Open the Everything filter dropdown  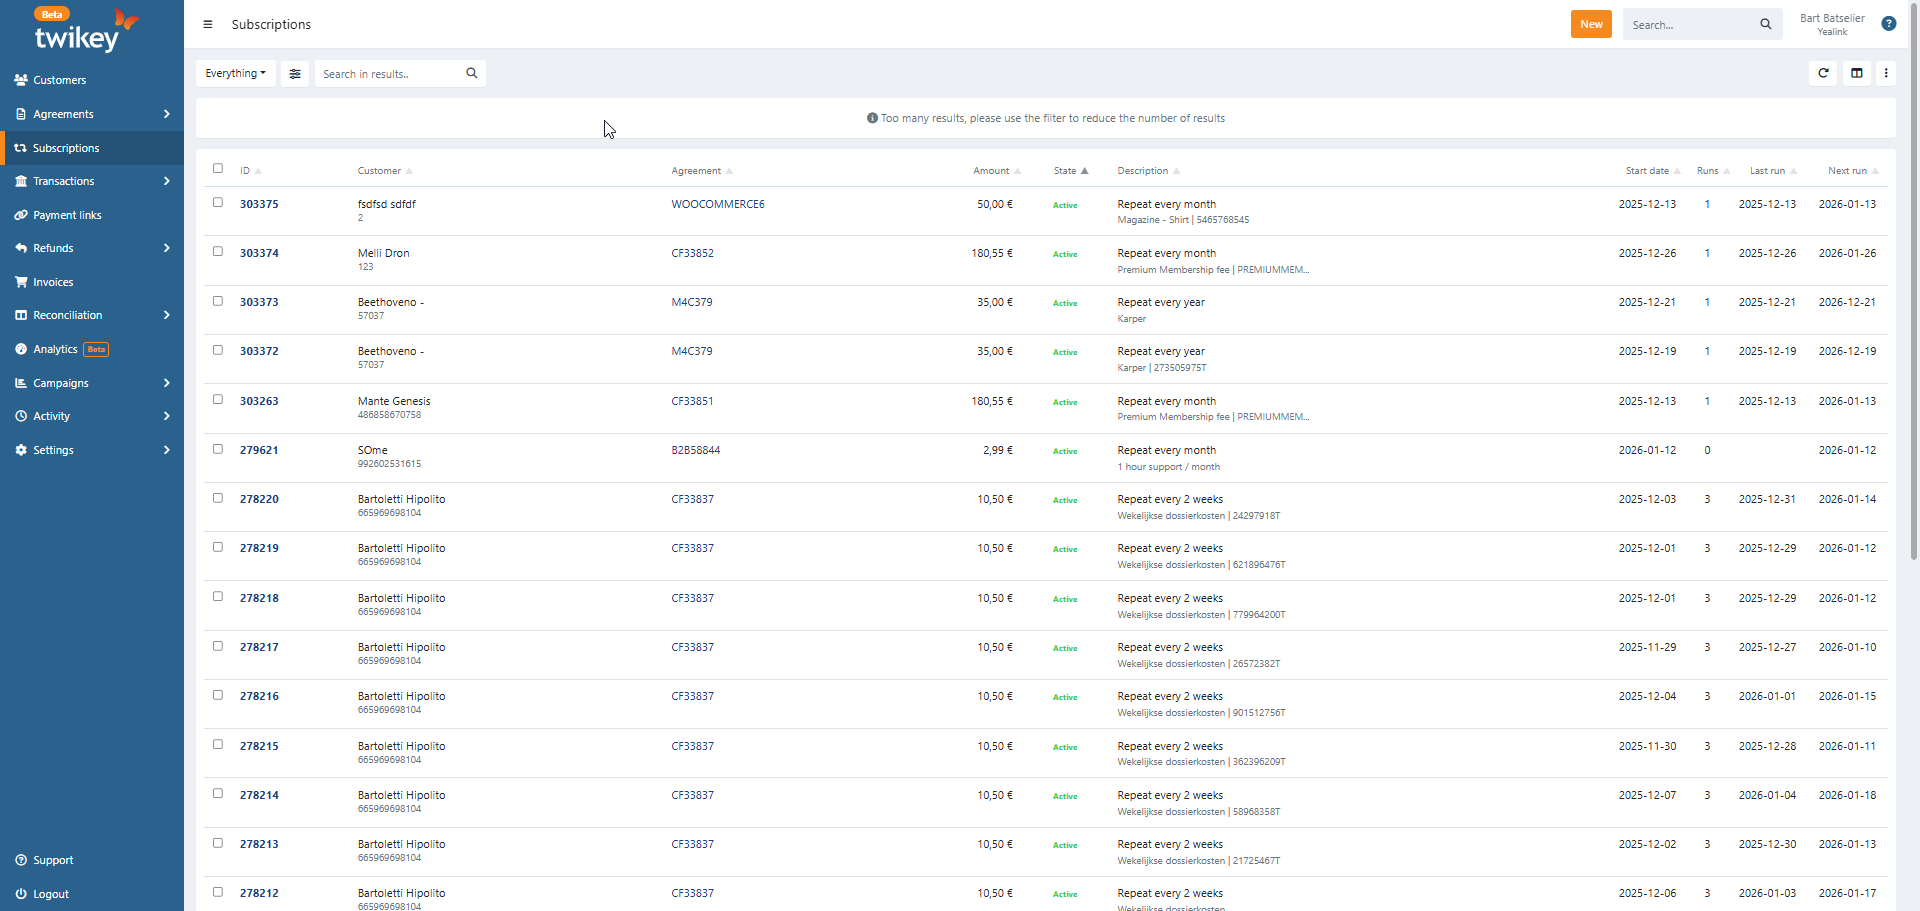[x=236, y=74]
